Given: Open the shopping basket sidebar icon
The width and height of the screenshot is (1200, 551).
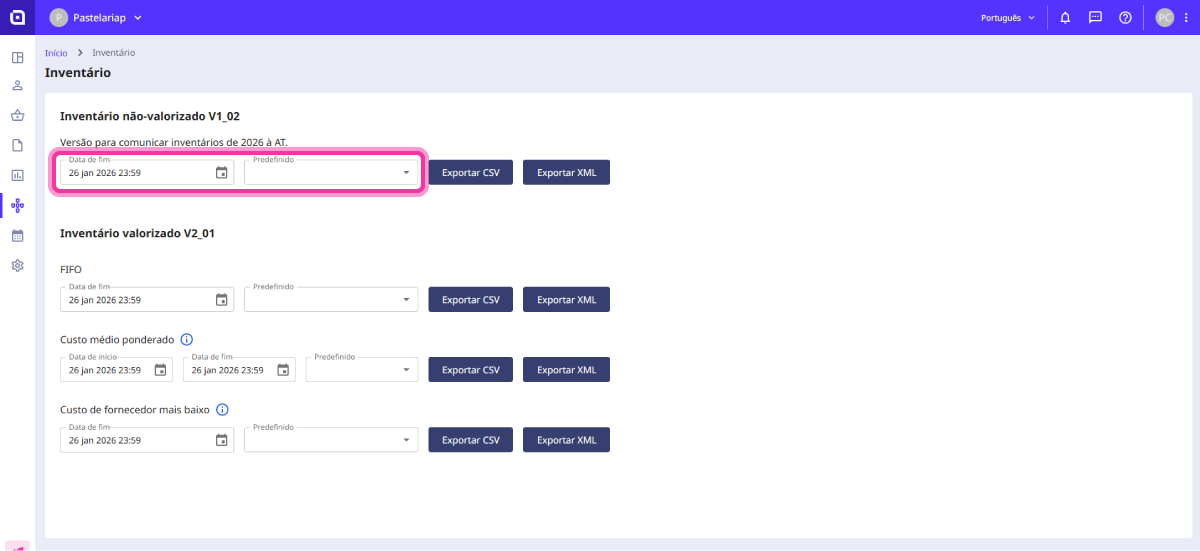Looking at the screenshot, I should coord(17,115).
